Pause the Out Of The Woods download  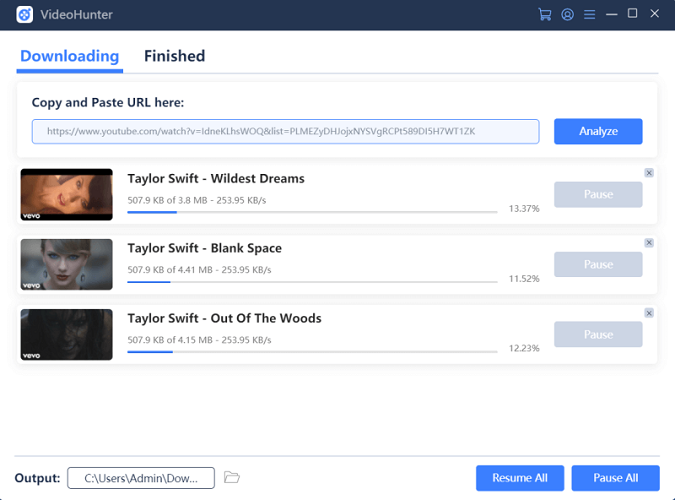click(x=598, y=334)
